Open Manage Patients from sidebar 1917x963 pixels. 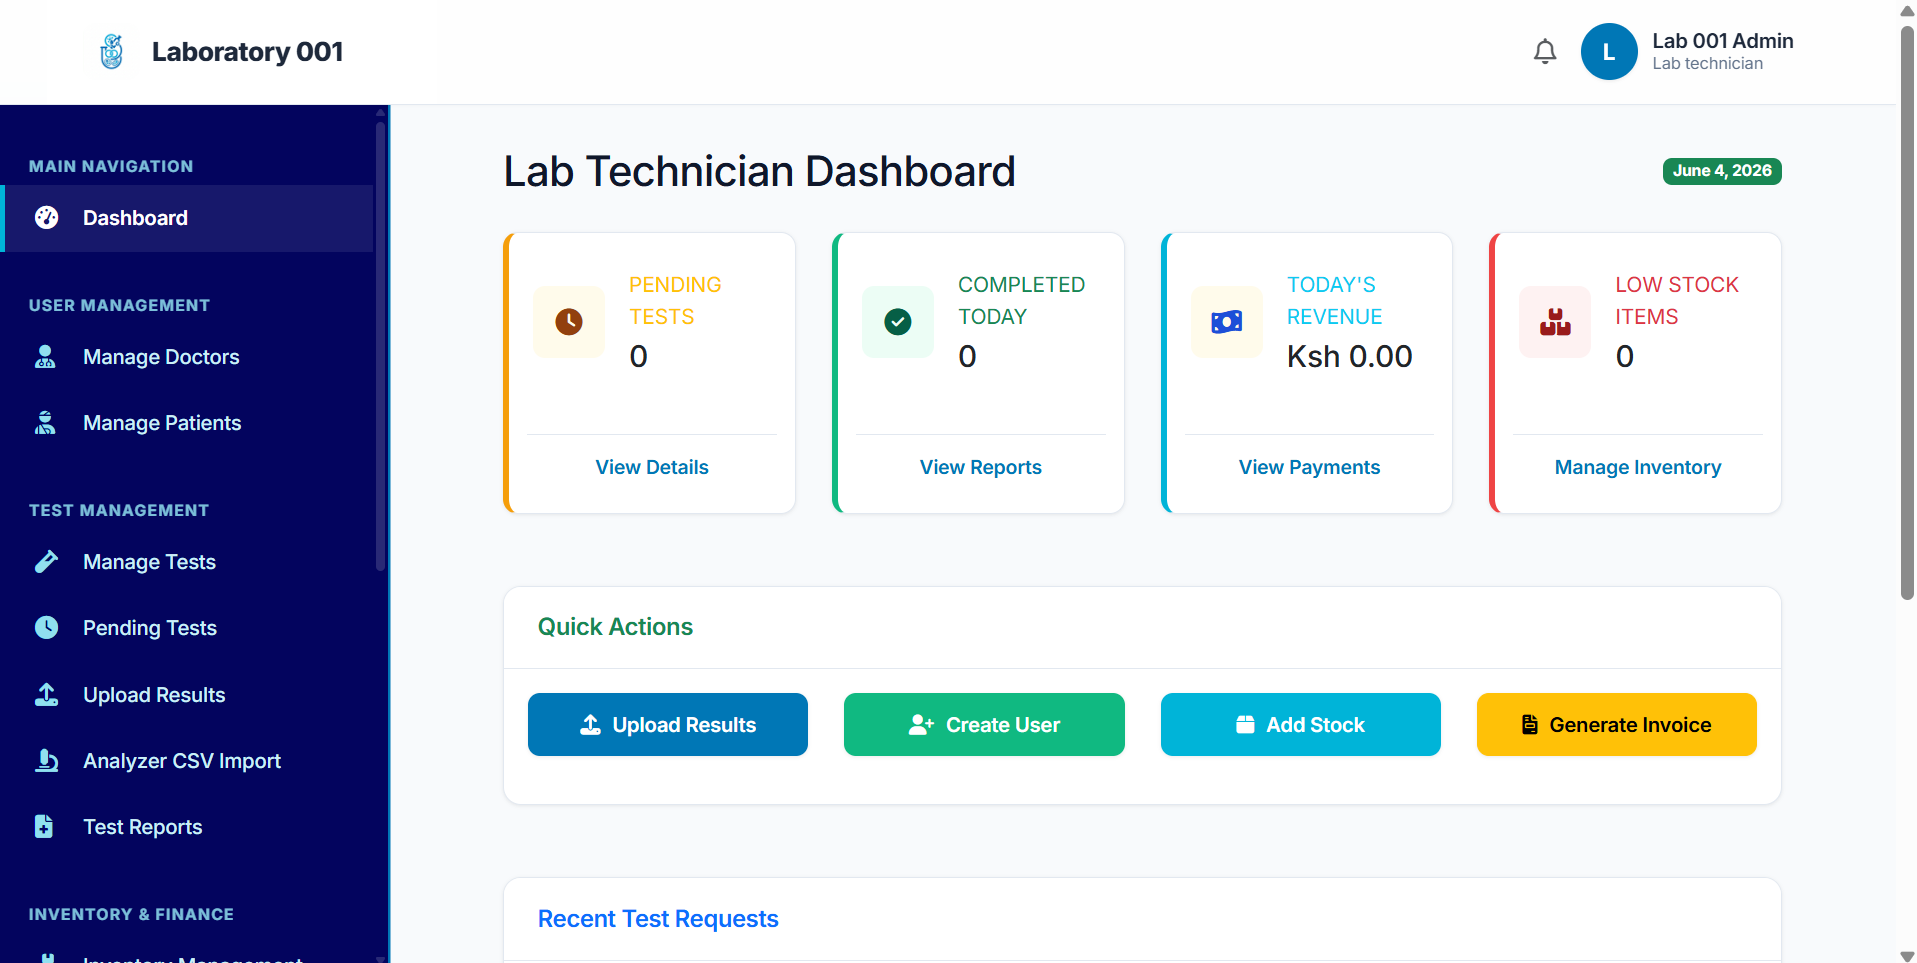tap(188, 423)
